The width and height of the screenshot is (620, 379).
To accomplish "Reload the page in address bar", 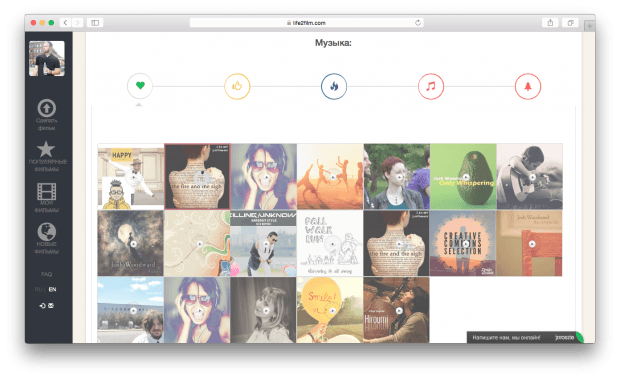I will pos(418,23).
